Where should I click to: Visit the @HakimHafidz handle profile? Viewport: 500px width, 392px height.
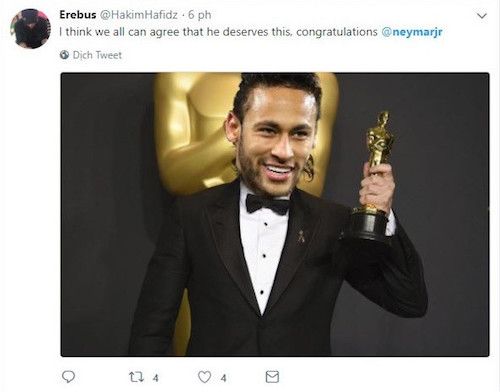[x=139, y=15]
